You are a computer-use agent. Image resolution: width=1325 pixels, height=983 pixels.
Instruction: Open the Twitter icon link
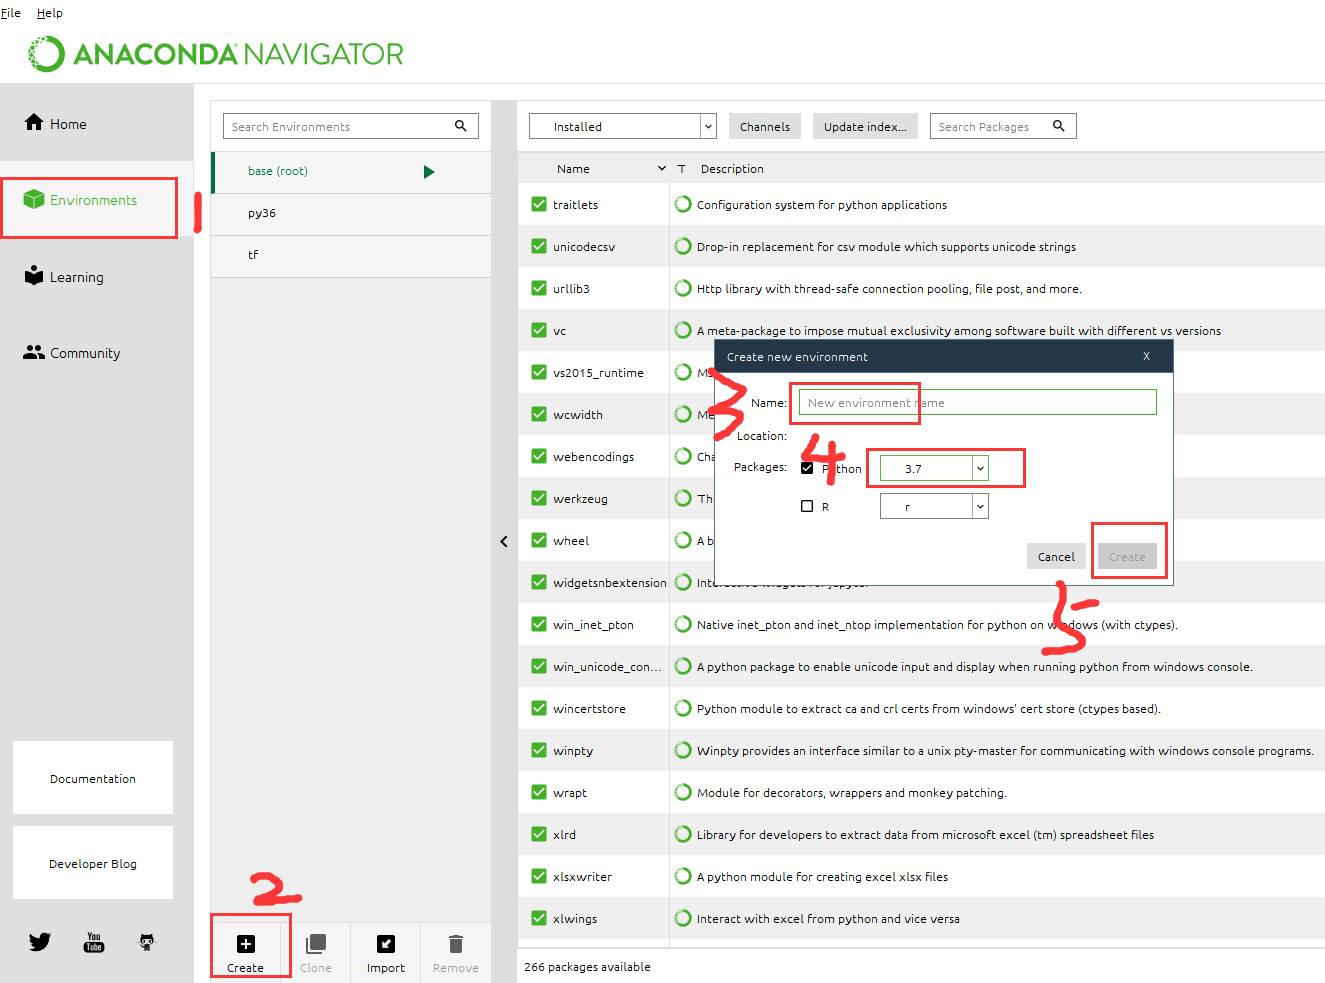pyautogui.click(x=40, y=942)
